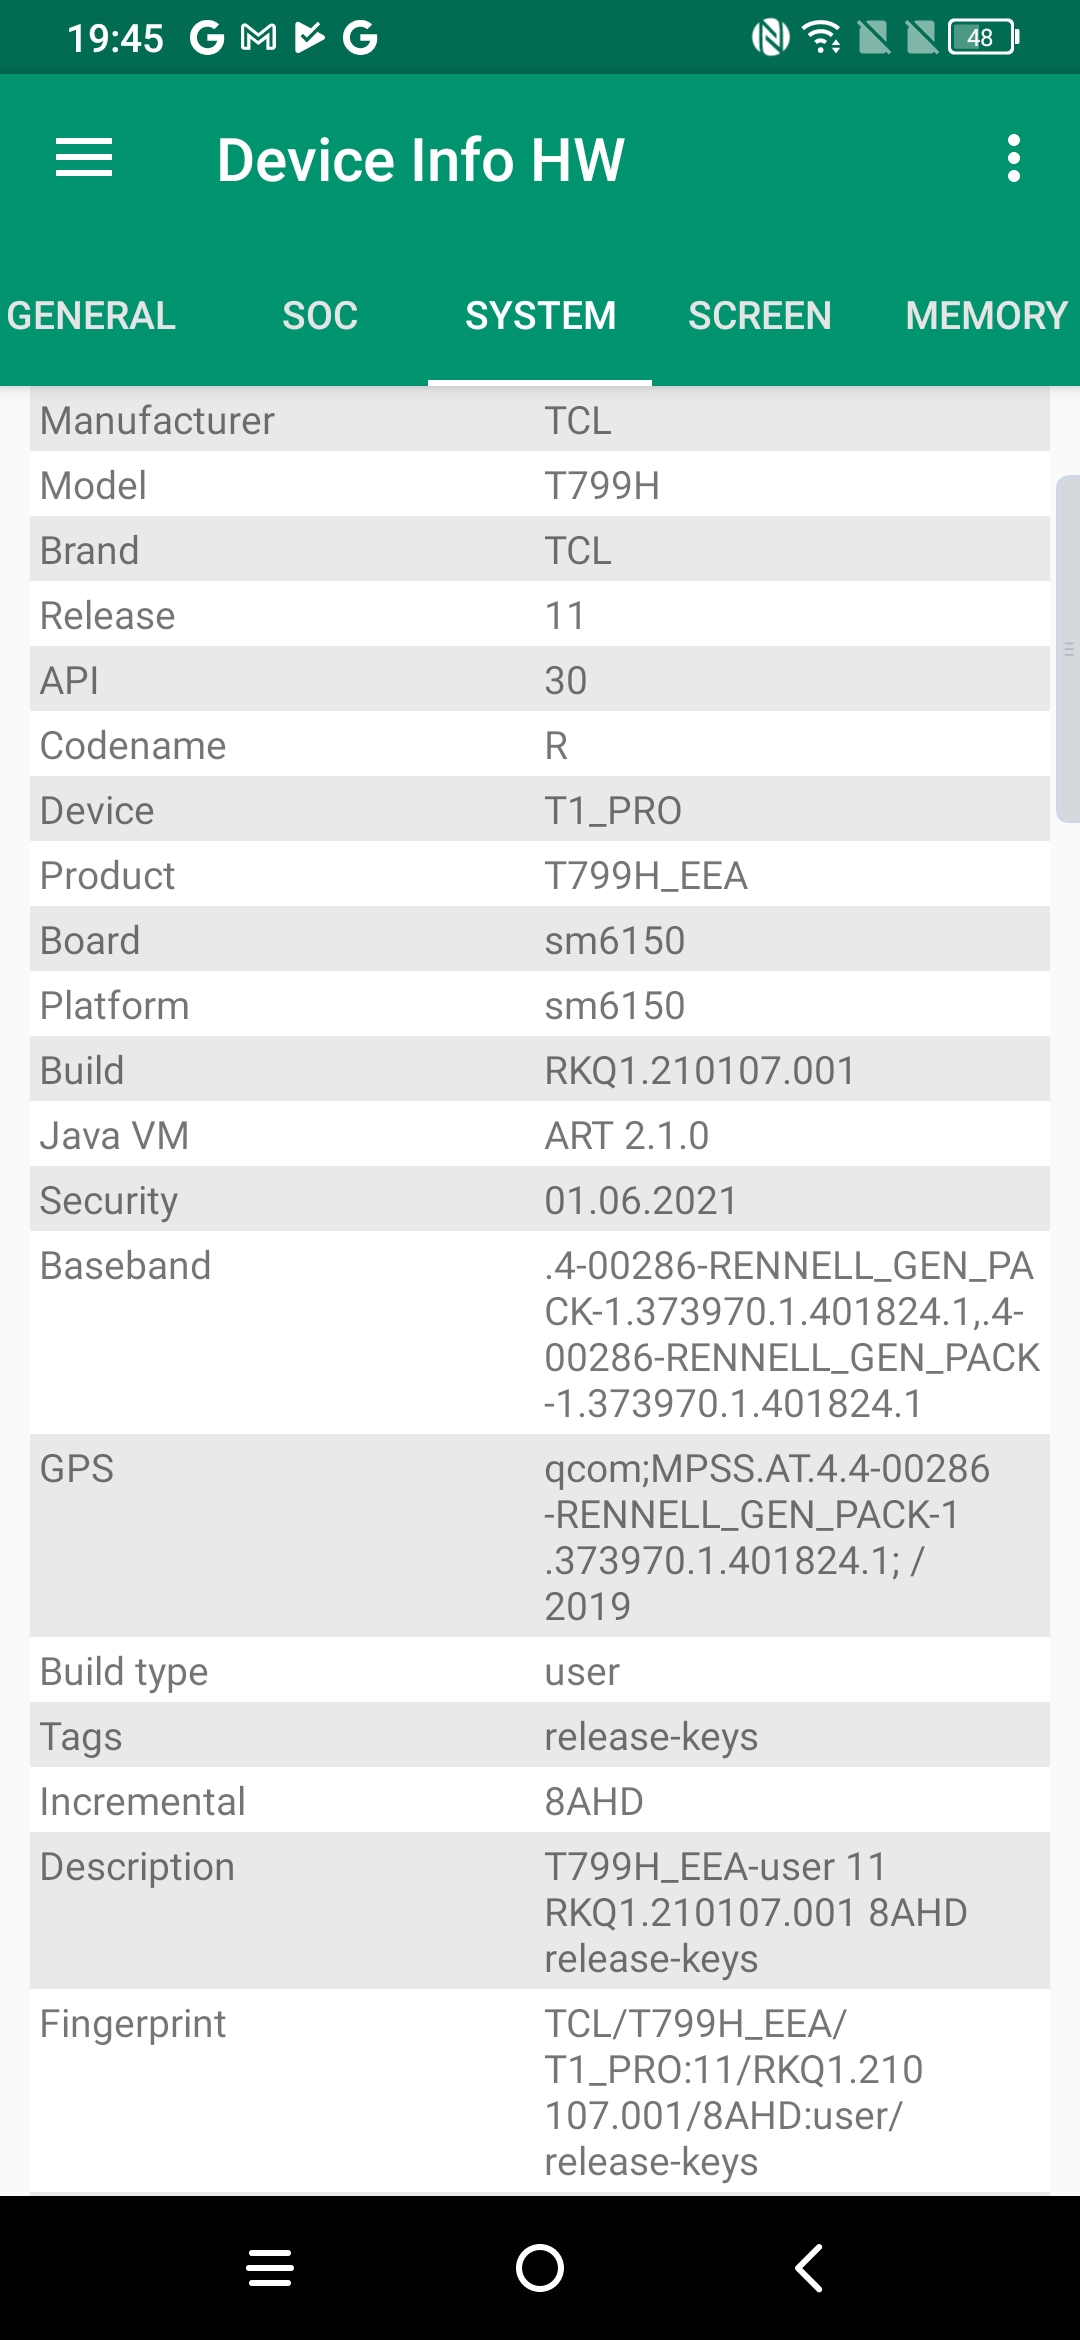Tap the Gmail notification icon
This screenshot has height=2340, width=1080.
click(x=259, y=38)
